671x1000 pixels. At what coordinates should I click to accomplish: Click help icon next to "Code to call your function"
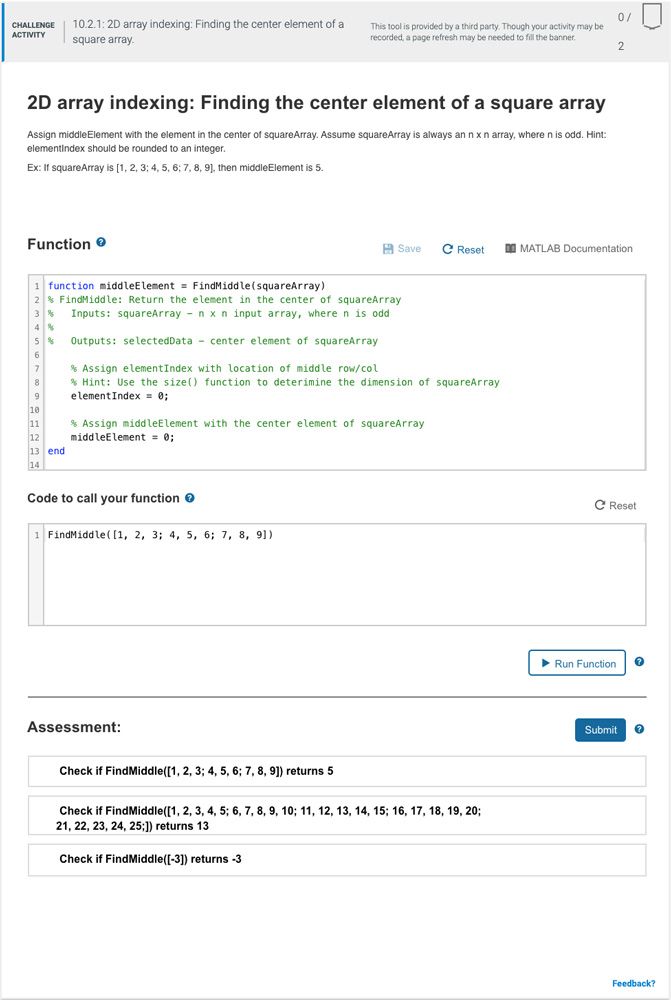coord(190,498)
